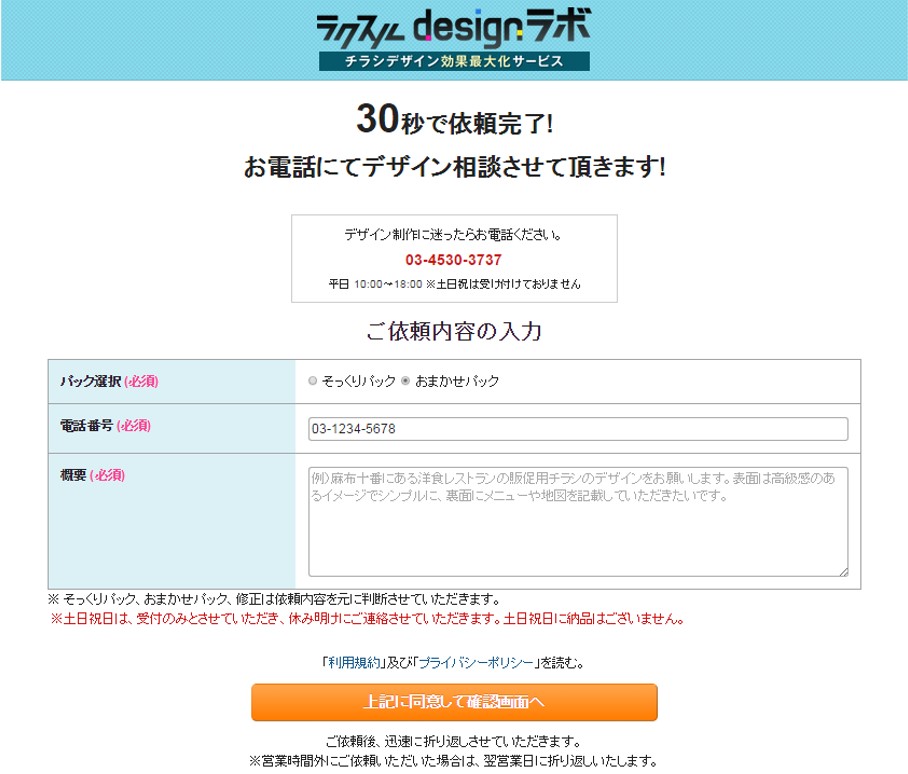Click the 30秒で依頼完了! headline
Viewport: 908px width, 774px height.
click(454, 122)
